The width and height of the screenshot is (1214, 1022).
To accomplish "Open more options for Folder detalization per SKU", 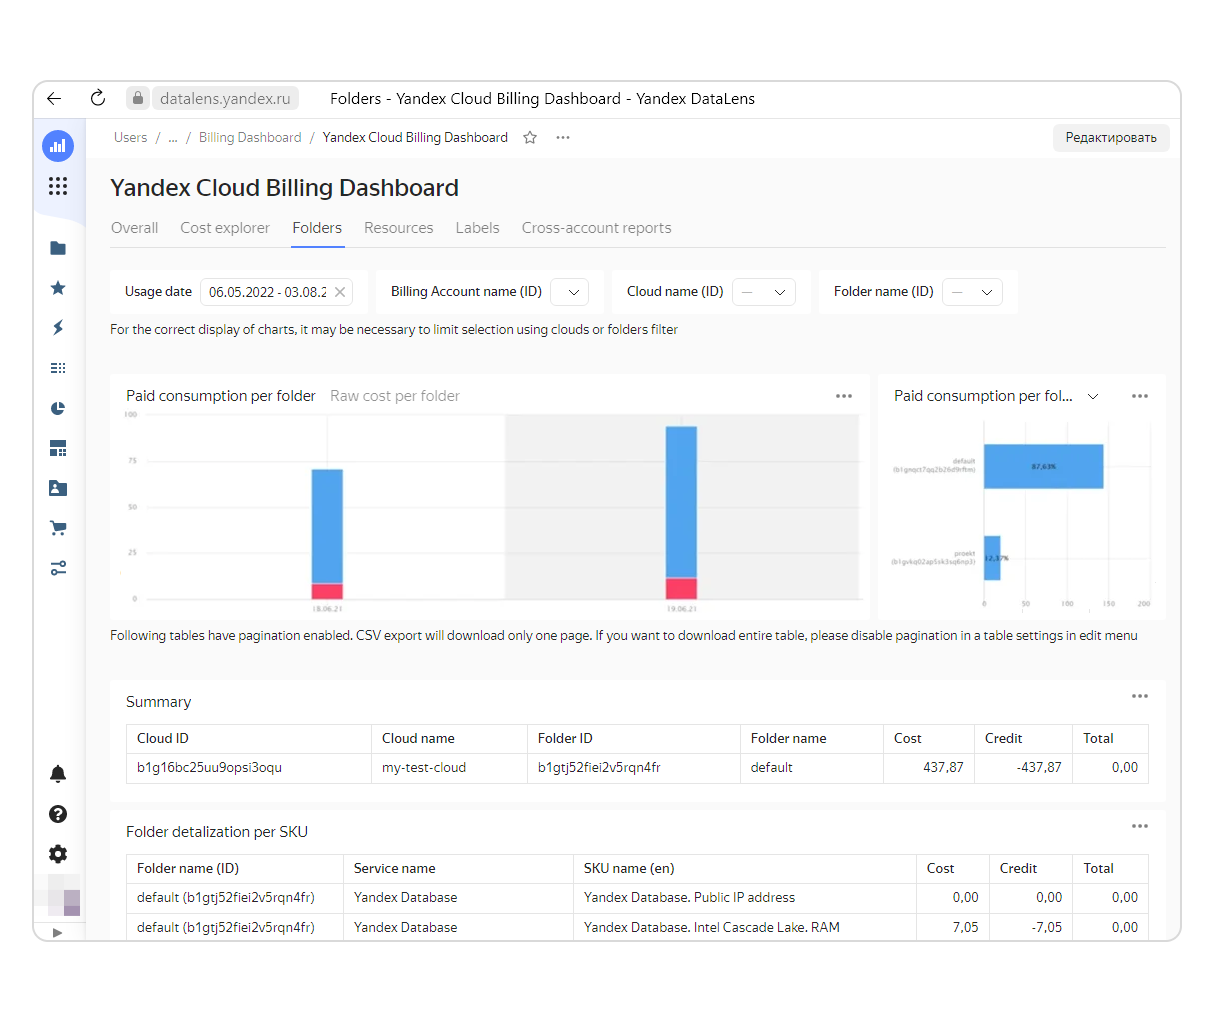I will point(1140,826).
